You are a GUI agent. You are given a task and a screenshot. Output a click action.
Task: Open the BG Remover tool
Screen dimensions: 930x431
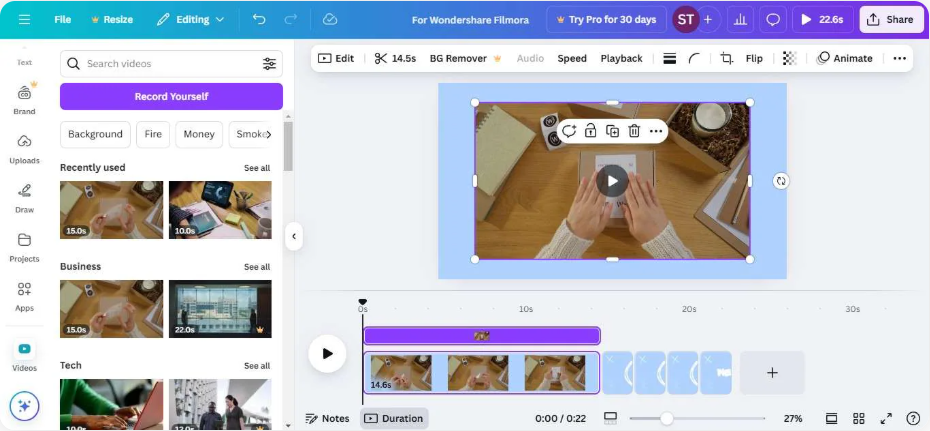coord(466,58)
